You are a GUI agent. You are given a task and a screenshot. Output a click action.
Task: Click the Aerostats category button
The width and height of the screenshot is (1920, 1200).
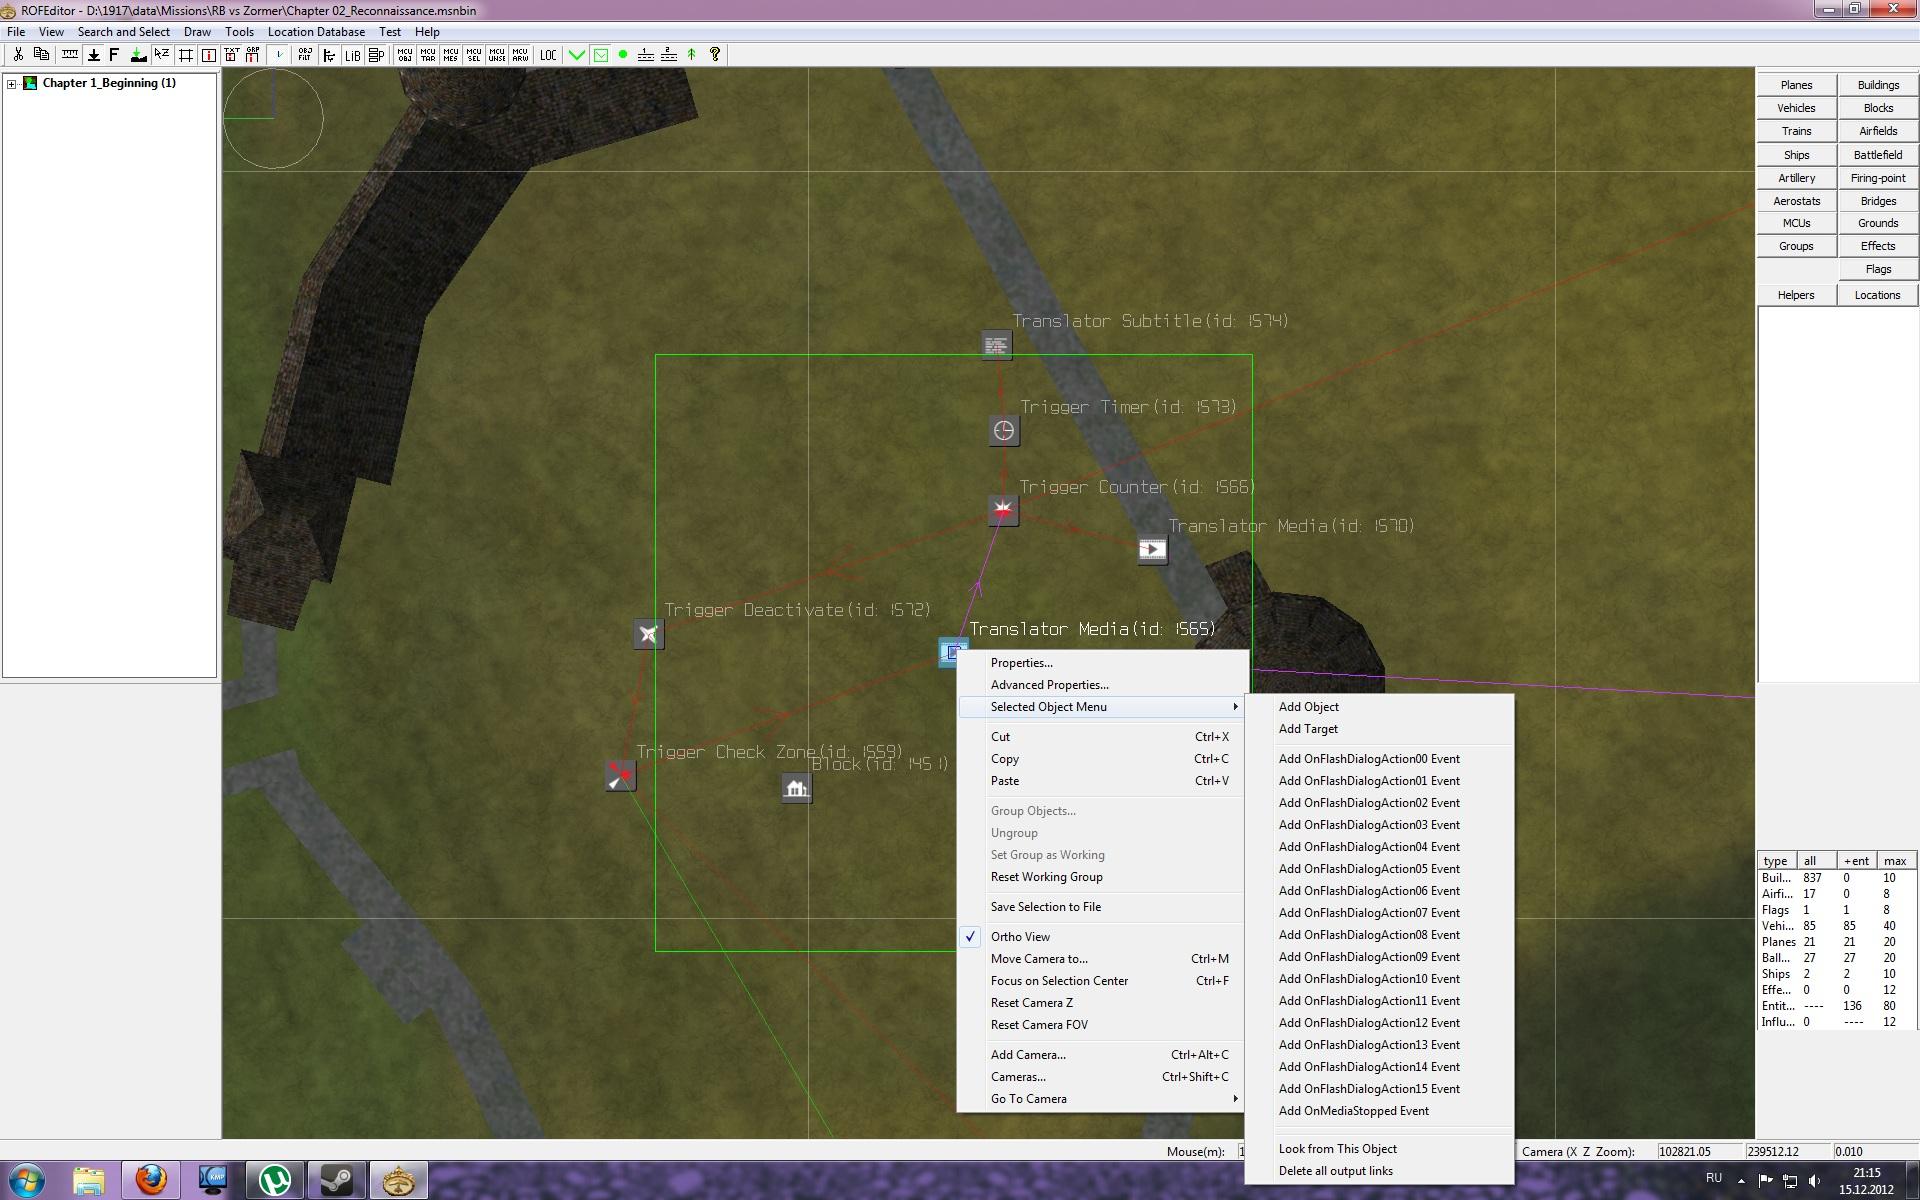pos(1796,201)
